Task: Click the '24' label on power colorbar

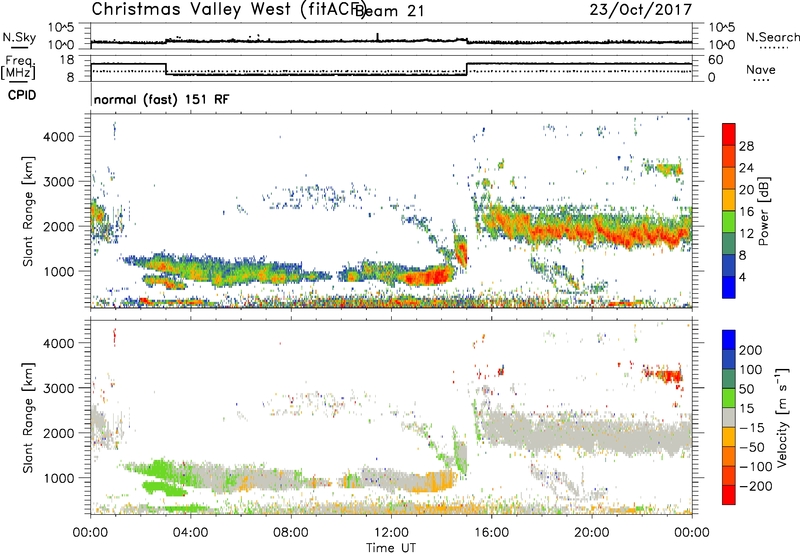Action: coord(746,168)
